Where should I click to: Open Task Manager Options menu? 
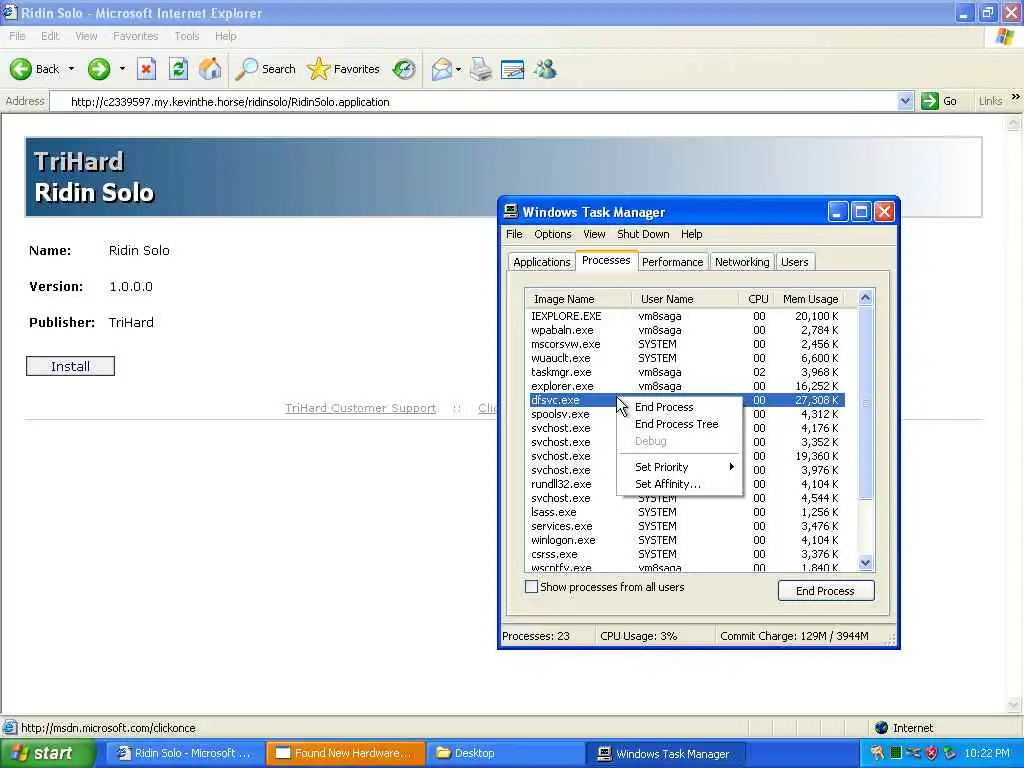552,234
